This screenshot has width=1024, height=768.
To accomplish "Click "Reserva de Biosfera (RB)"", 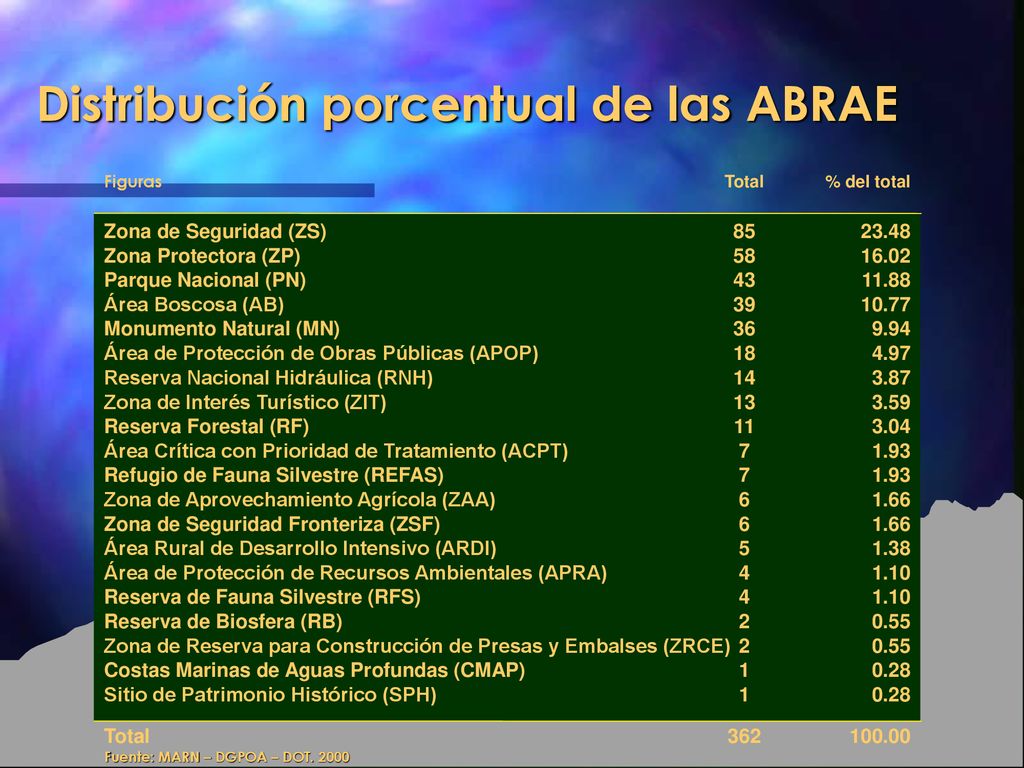I will [x=223, y=621].
